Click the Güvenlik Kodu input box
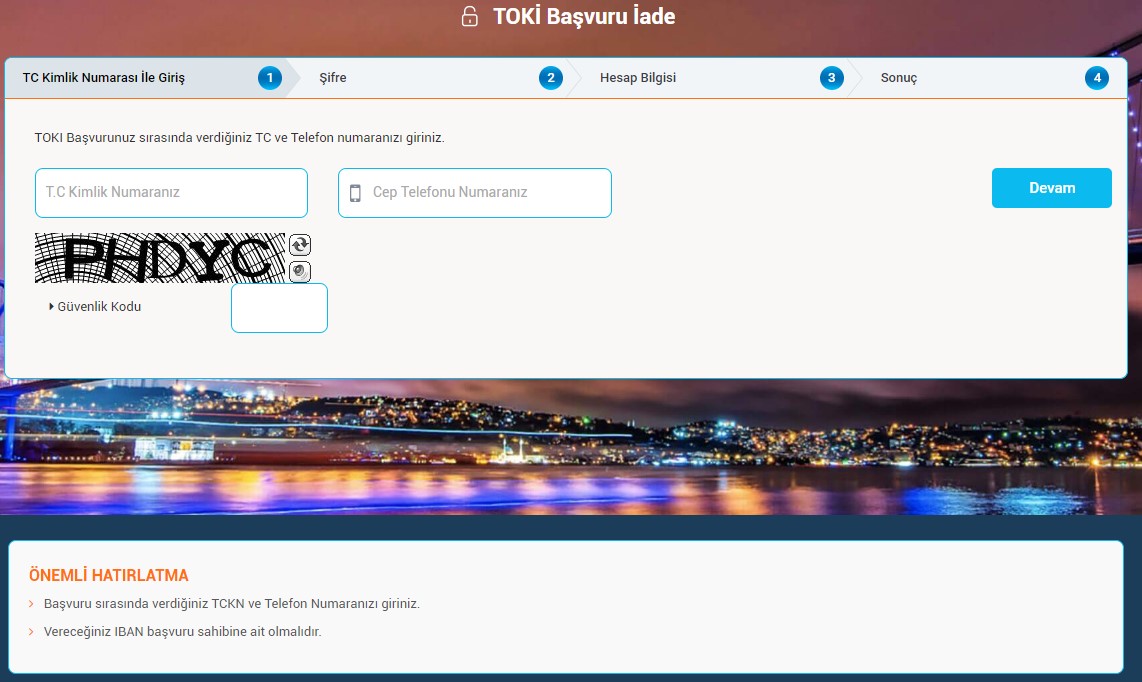The height and width of the screenshot is (682, 1142). click(x=280, y=308)
